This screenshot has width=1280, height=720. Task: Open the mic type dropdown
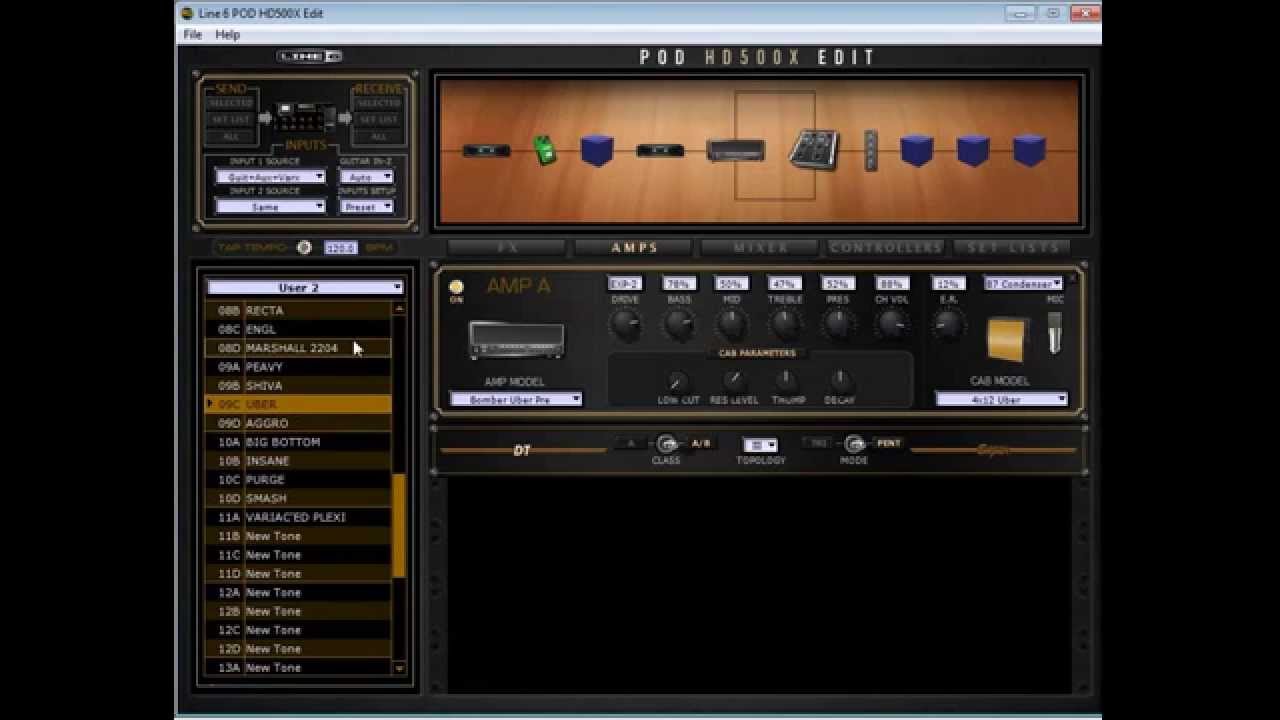pos(1023,284)
